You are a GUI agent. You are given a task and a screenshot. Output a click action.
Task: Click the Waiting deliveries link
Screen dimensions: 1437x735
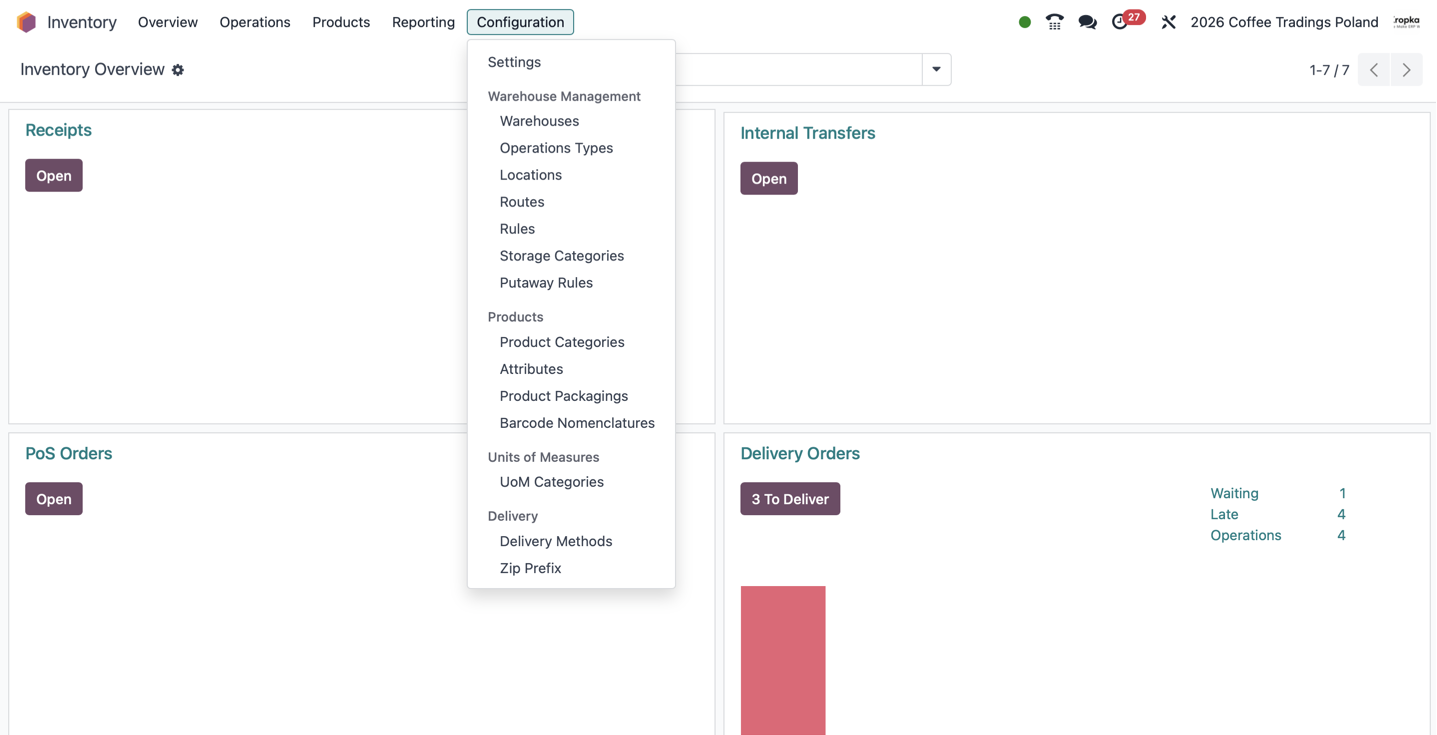click(x=1234, y=493)
